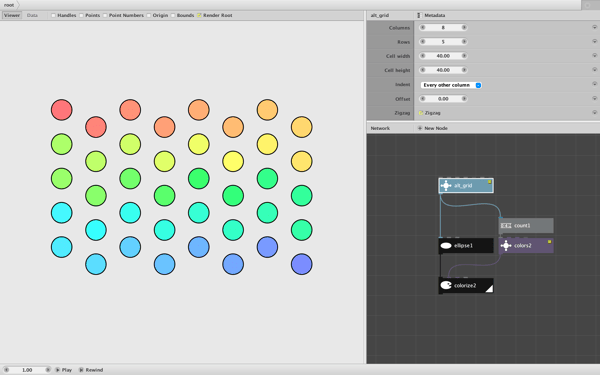
Task: Click the frame field showing 1.00
Action: point(27,370)
